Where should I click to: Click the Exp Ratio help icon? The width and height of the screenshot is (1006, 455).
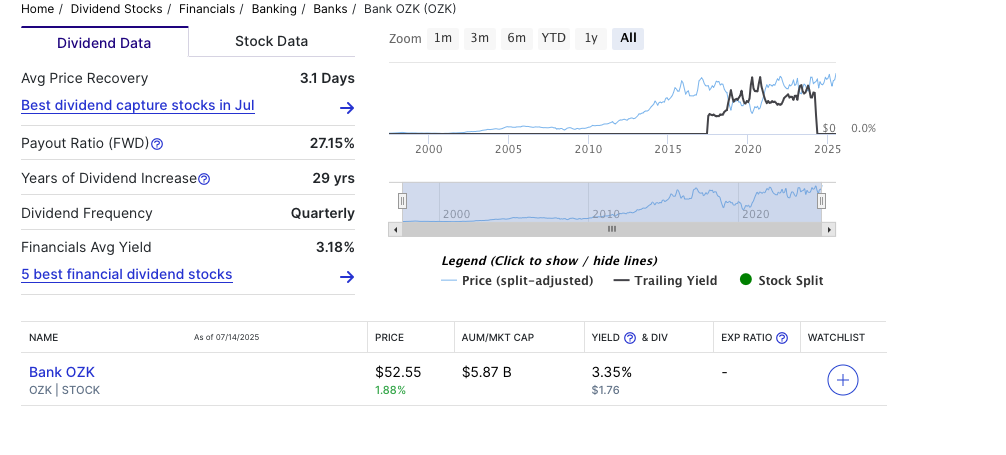(x=782, y=338)
